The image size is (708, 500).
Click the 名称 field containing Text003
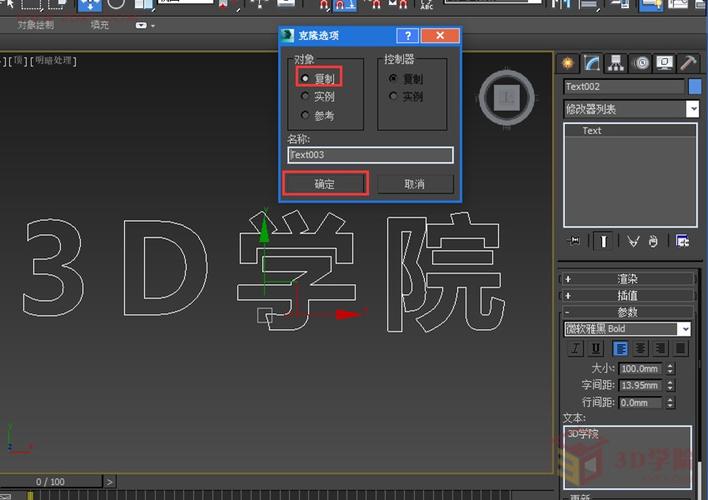(370, 155)
